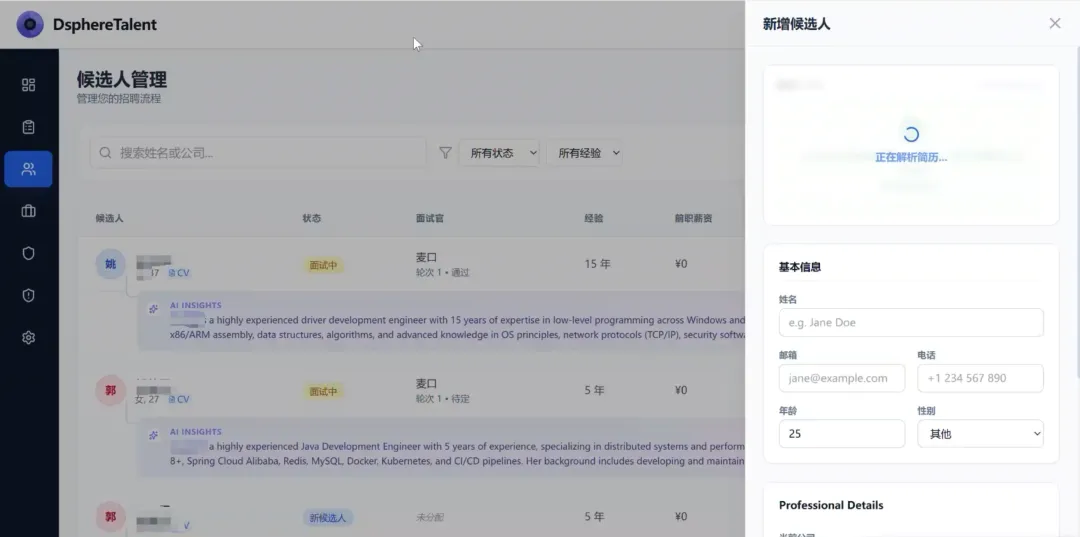Open CV link of the 女, 27 candidate
Image resolution: width=1080 pixels, height=537 pixels.
tap(179, 399)
